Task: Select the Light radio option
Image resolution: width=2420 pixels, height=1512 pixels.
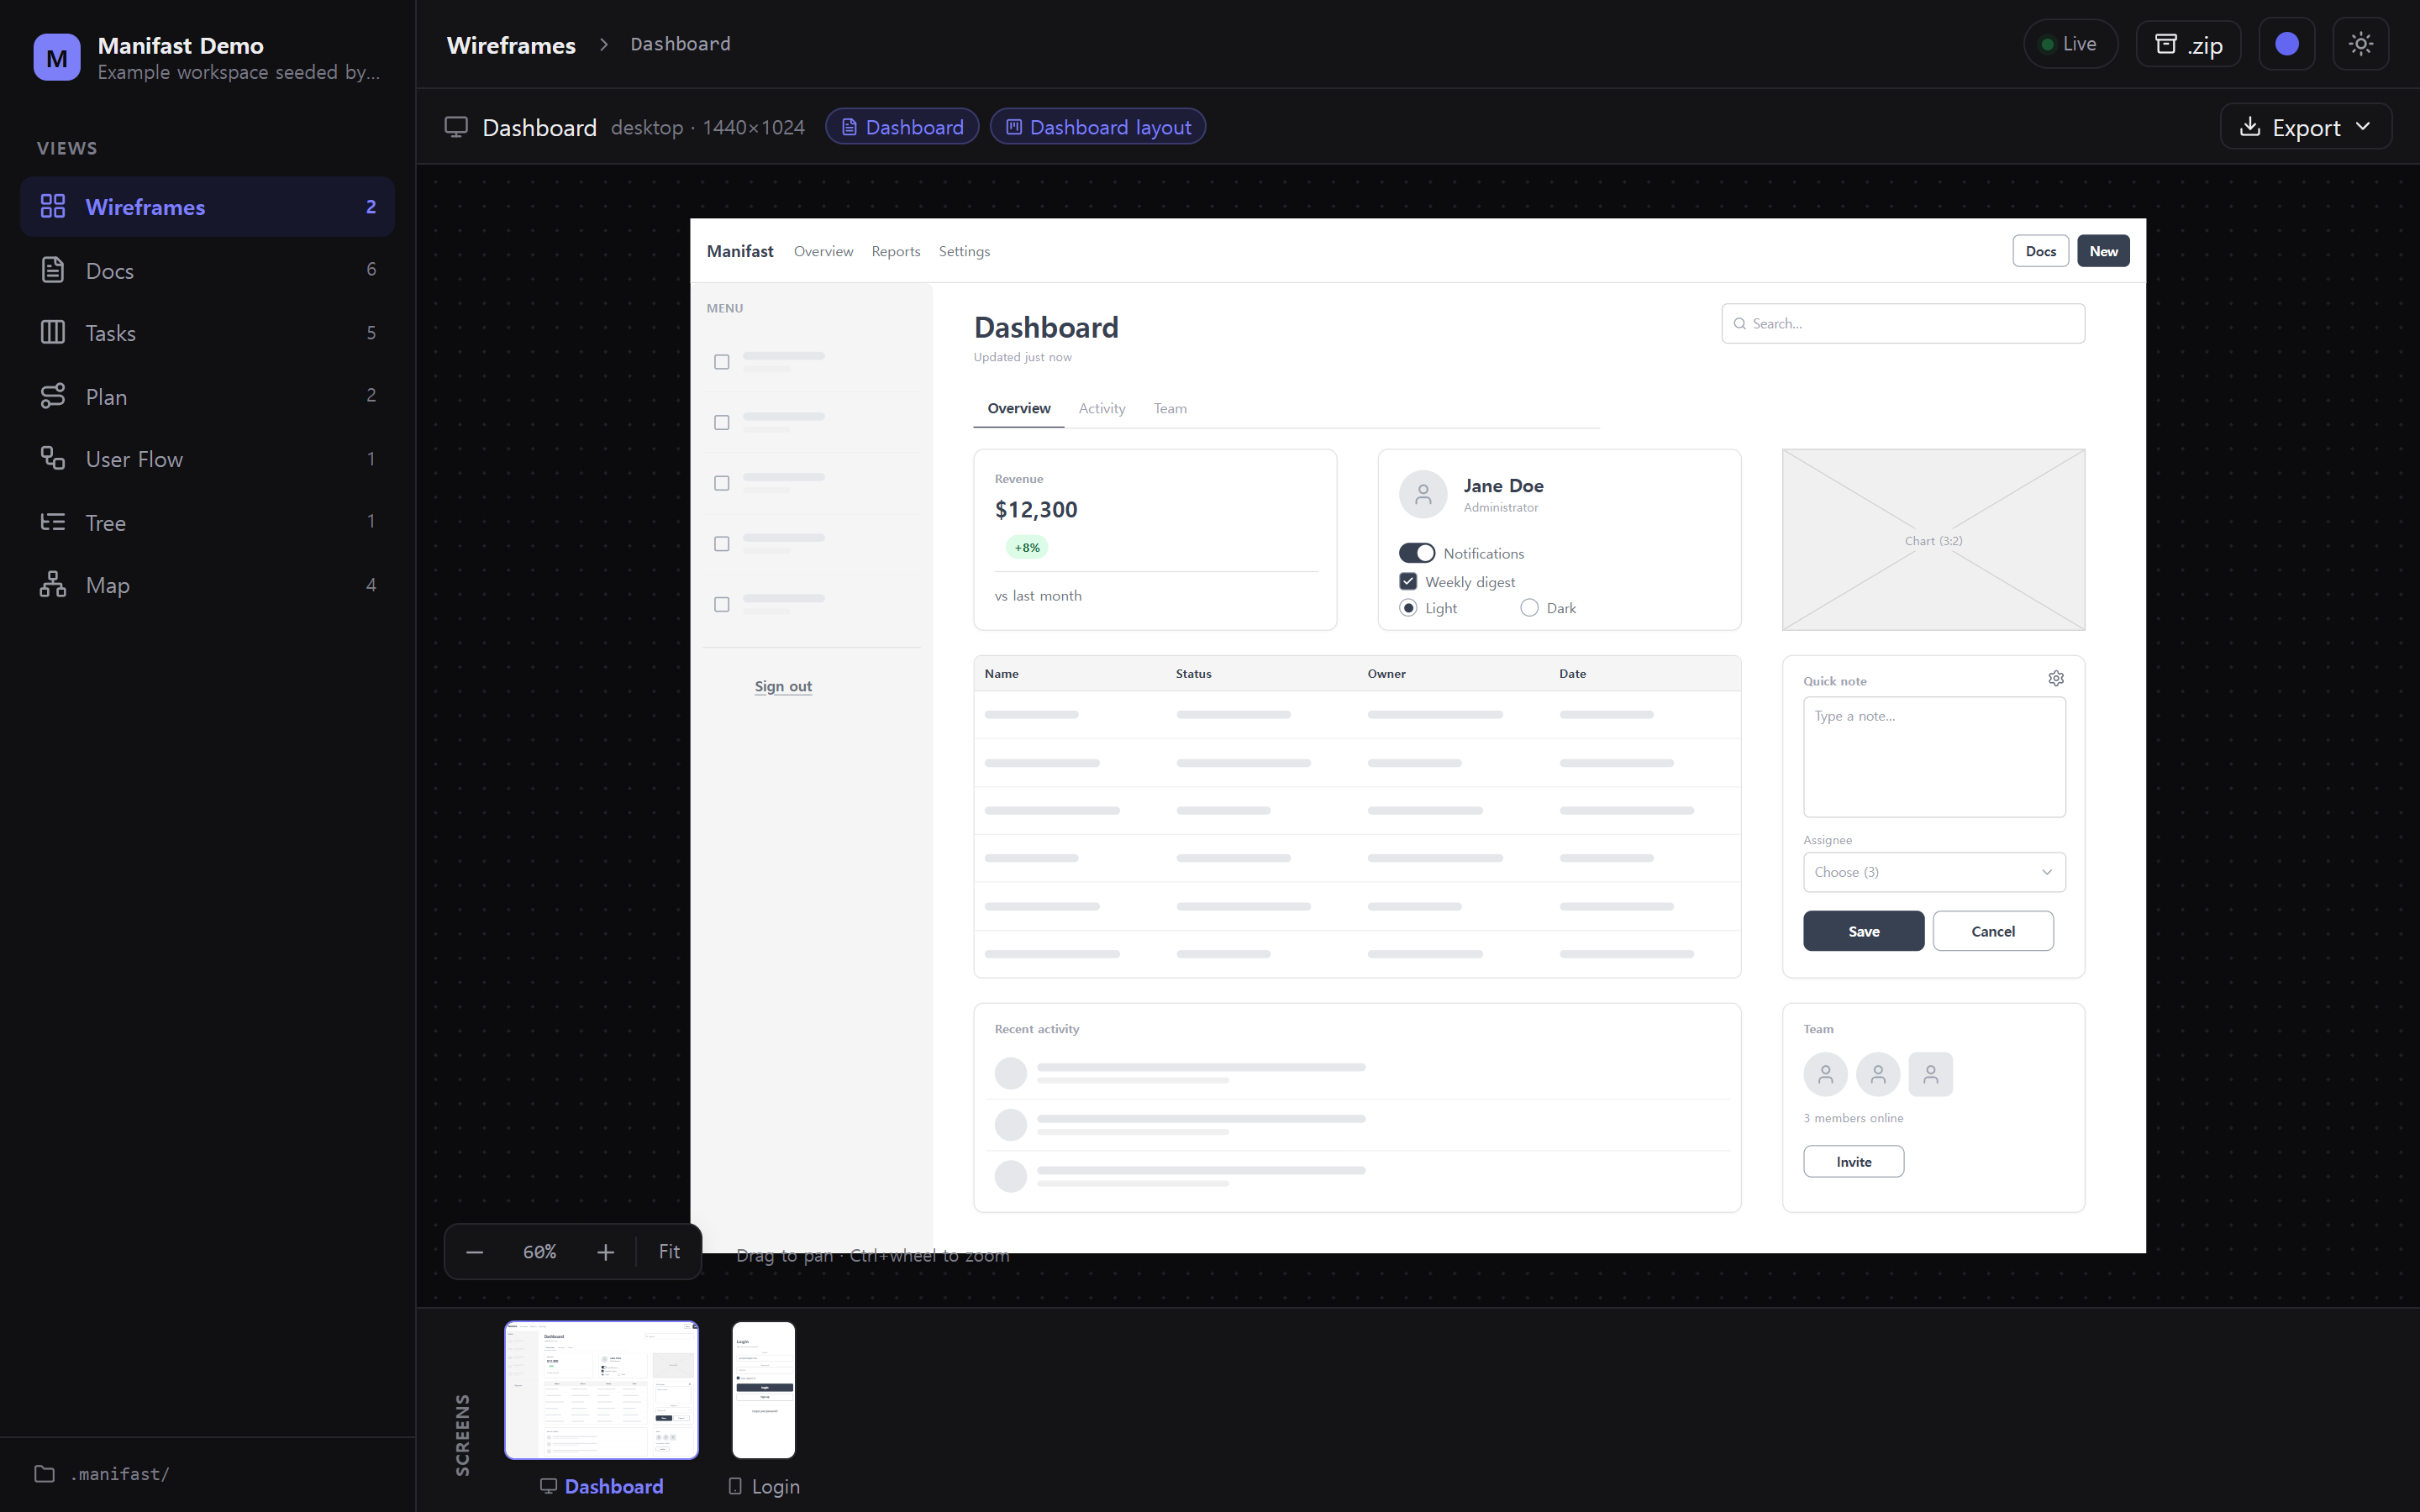Action: click(1408, 608)
